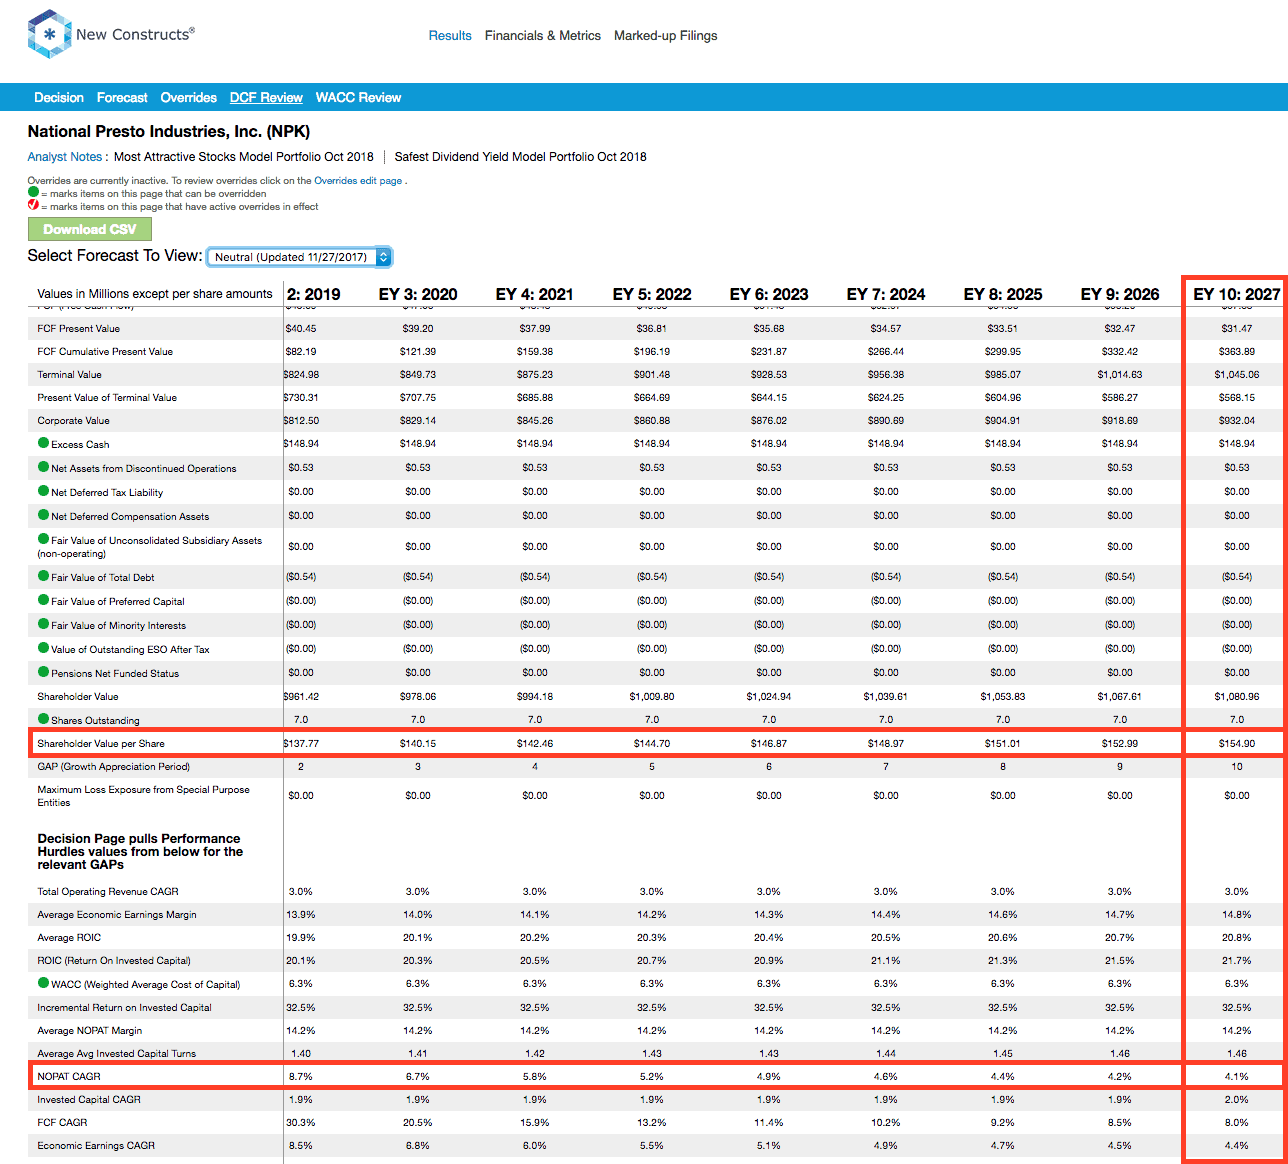Click the $1,045.06 terminal value cell
The width and height of the screenshot is (1288, 1164).
click(1237, 374)
